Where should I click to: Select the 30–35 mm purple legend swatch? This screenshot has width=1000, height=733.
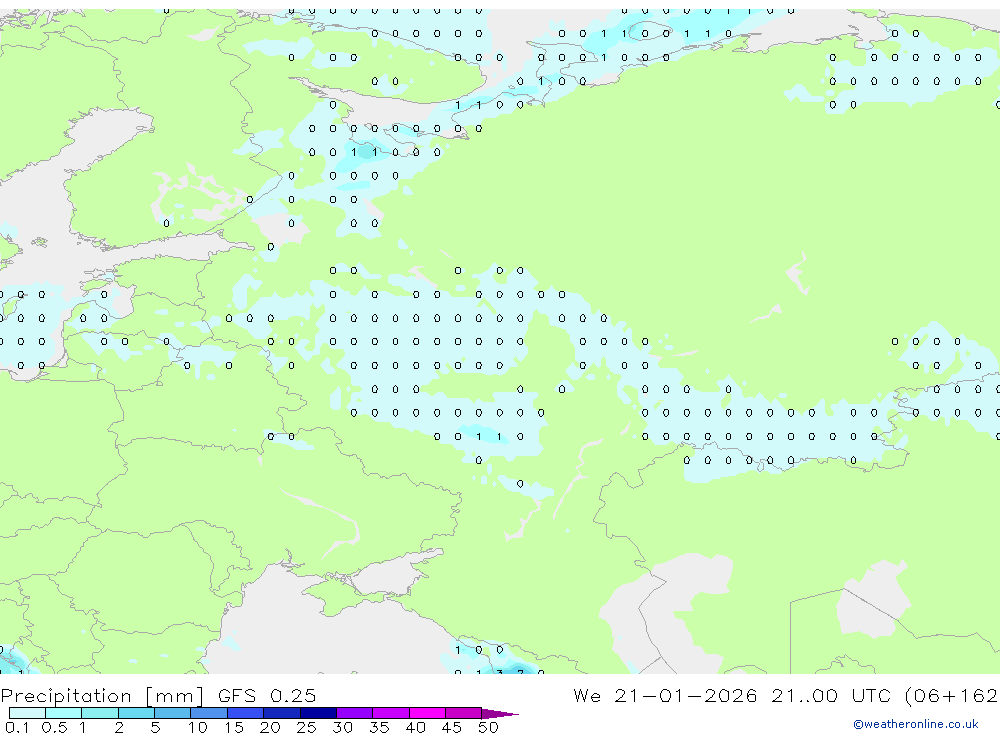click(x=355, y=713)
